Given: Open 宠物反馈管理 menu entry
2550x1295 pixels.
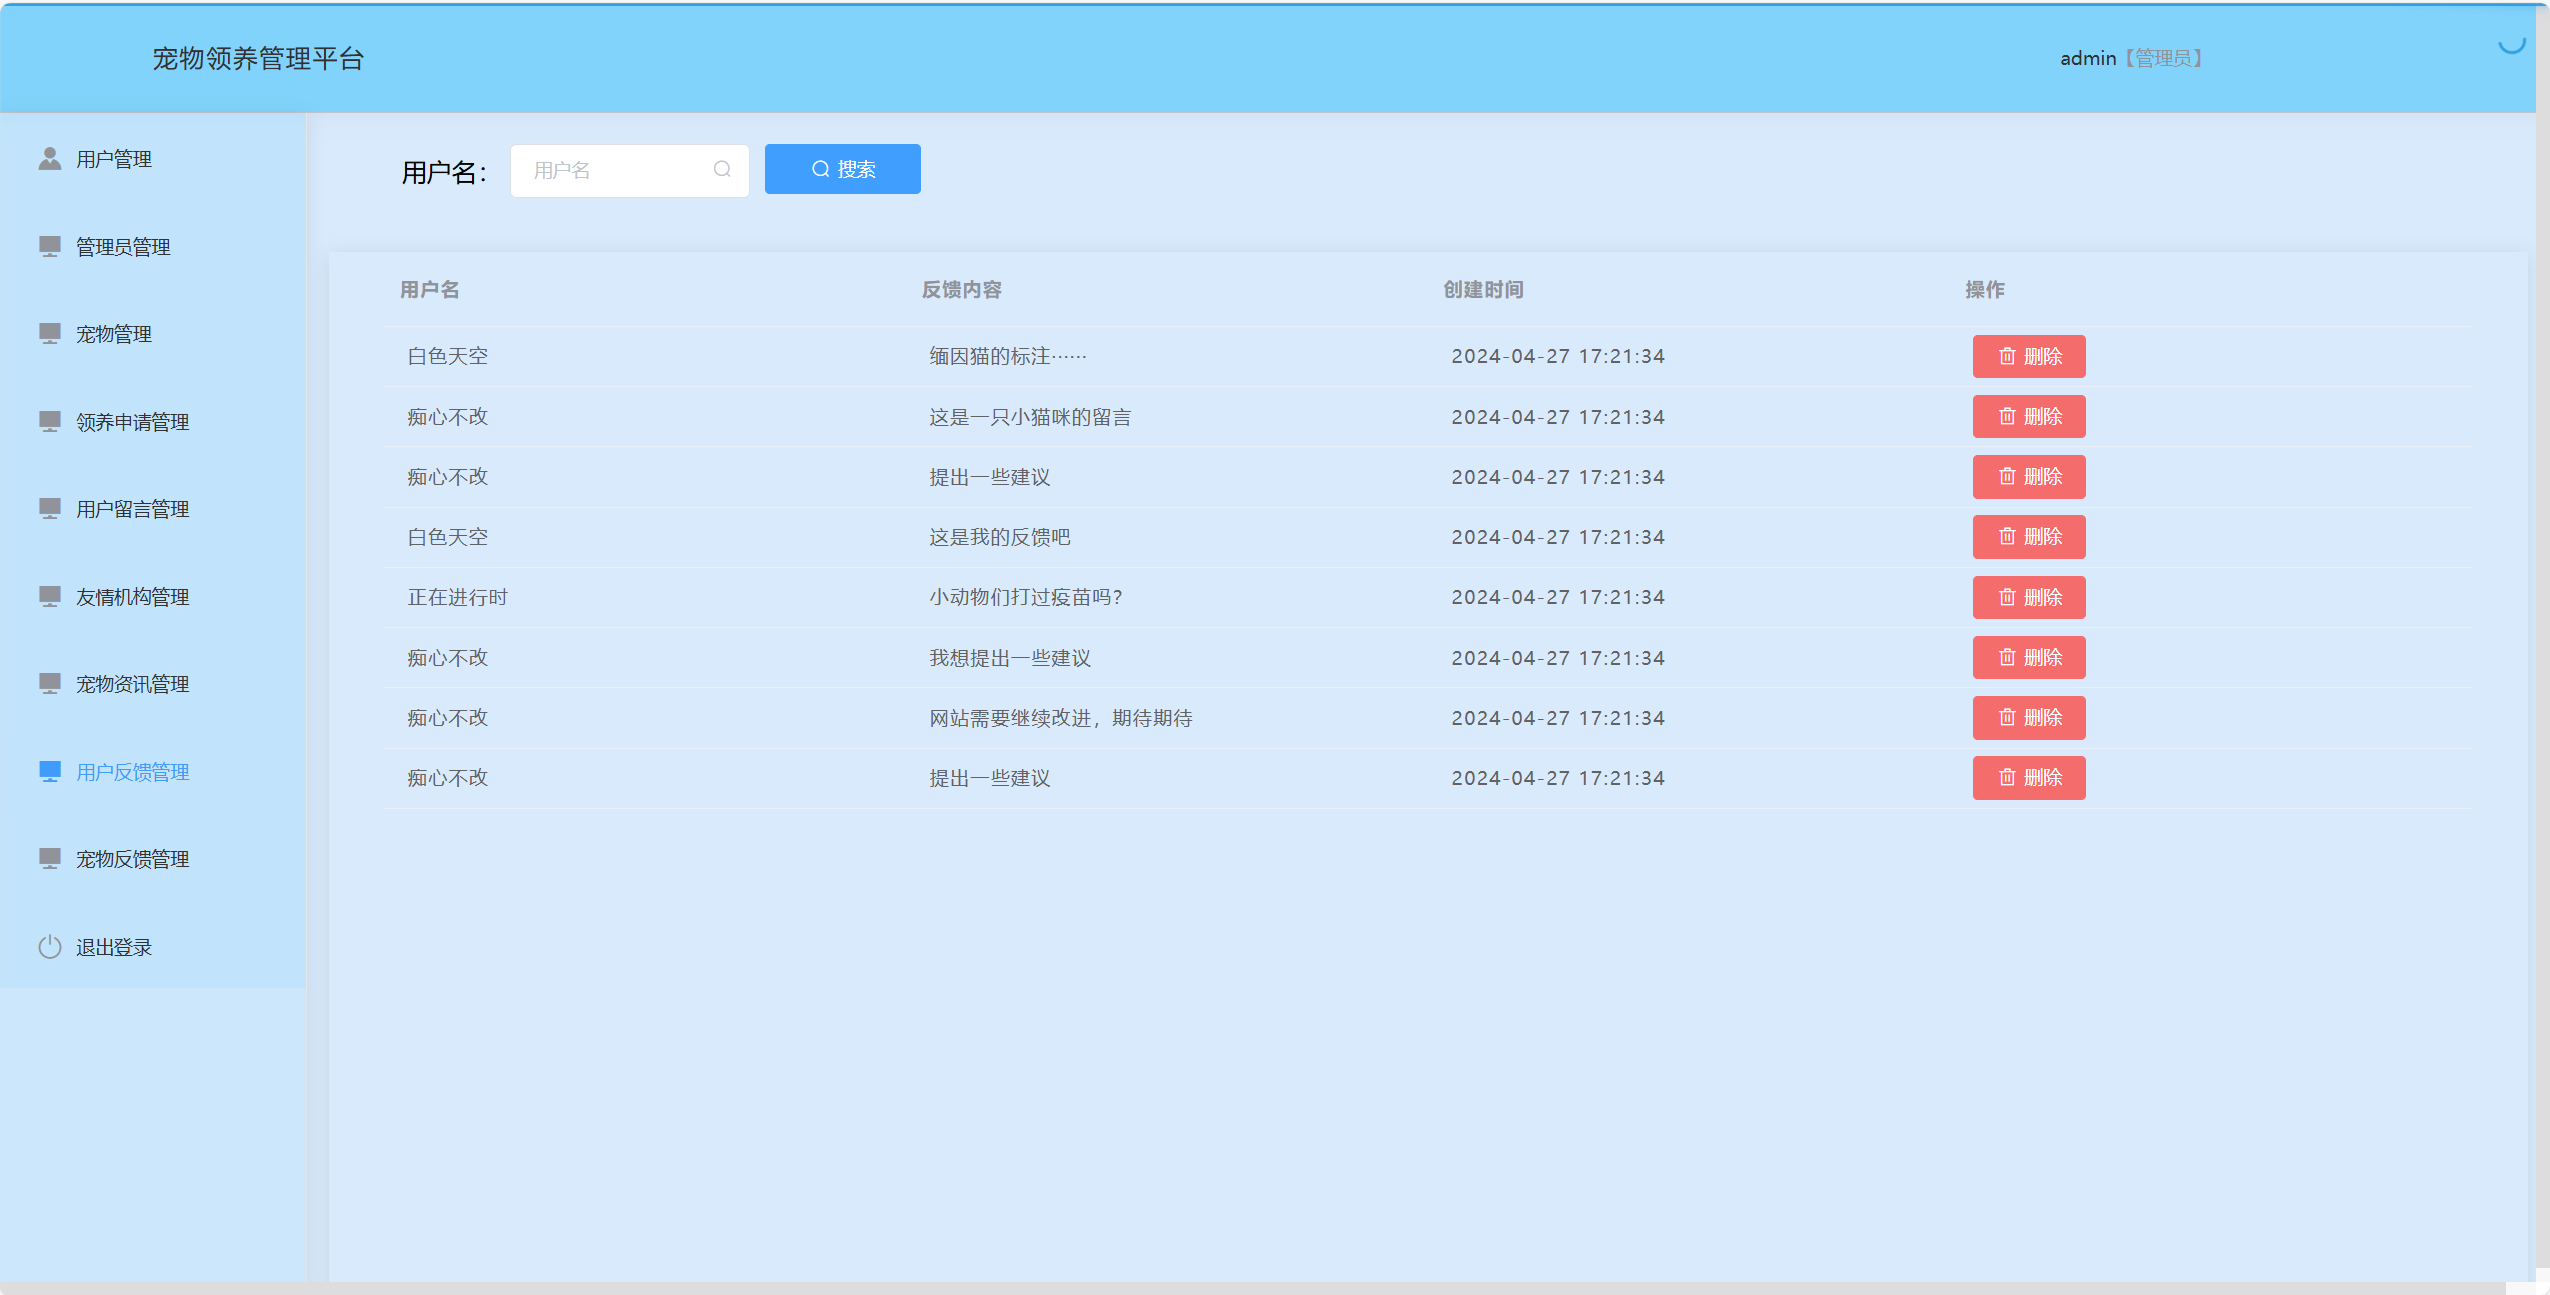Looking at the screenshot, I should pos(132,859).
